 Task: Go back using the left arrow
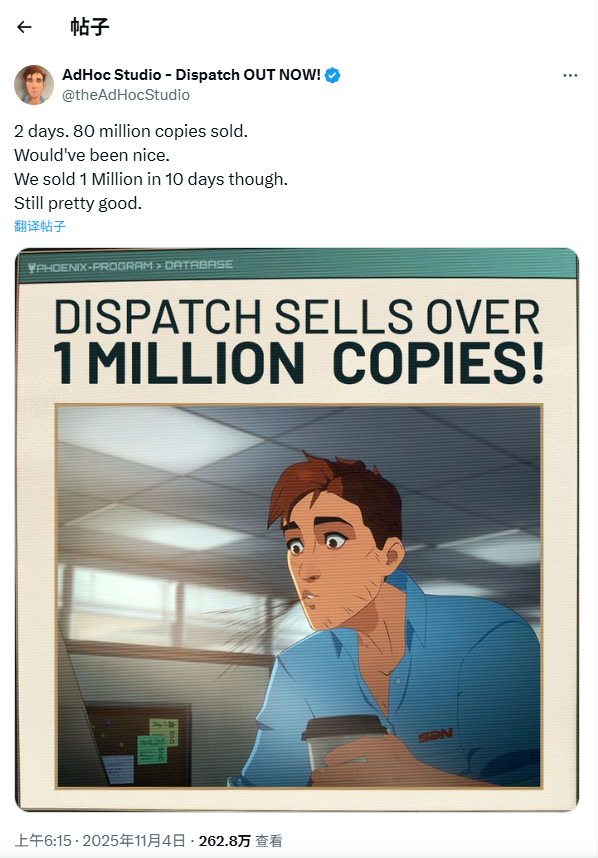[24, 27]
